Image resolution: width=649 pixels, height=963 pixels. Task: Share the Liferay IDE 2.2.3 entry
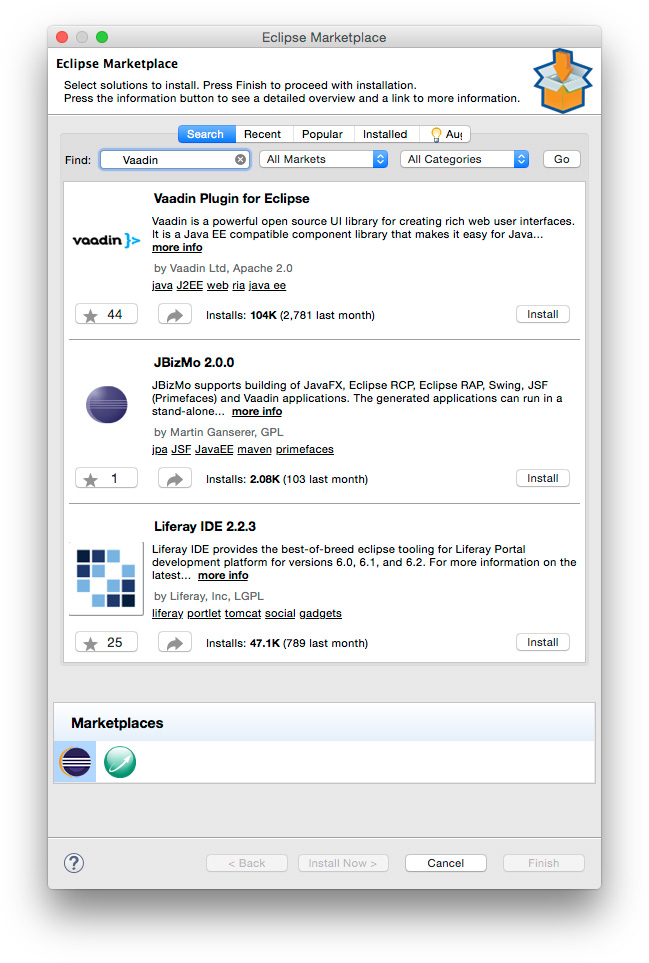click(175, 642)
